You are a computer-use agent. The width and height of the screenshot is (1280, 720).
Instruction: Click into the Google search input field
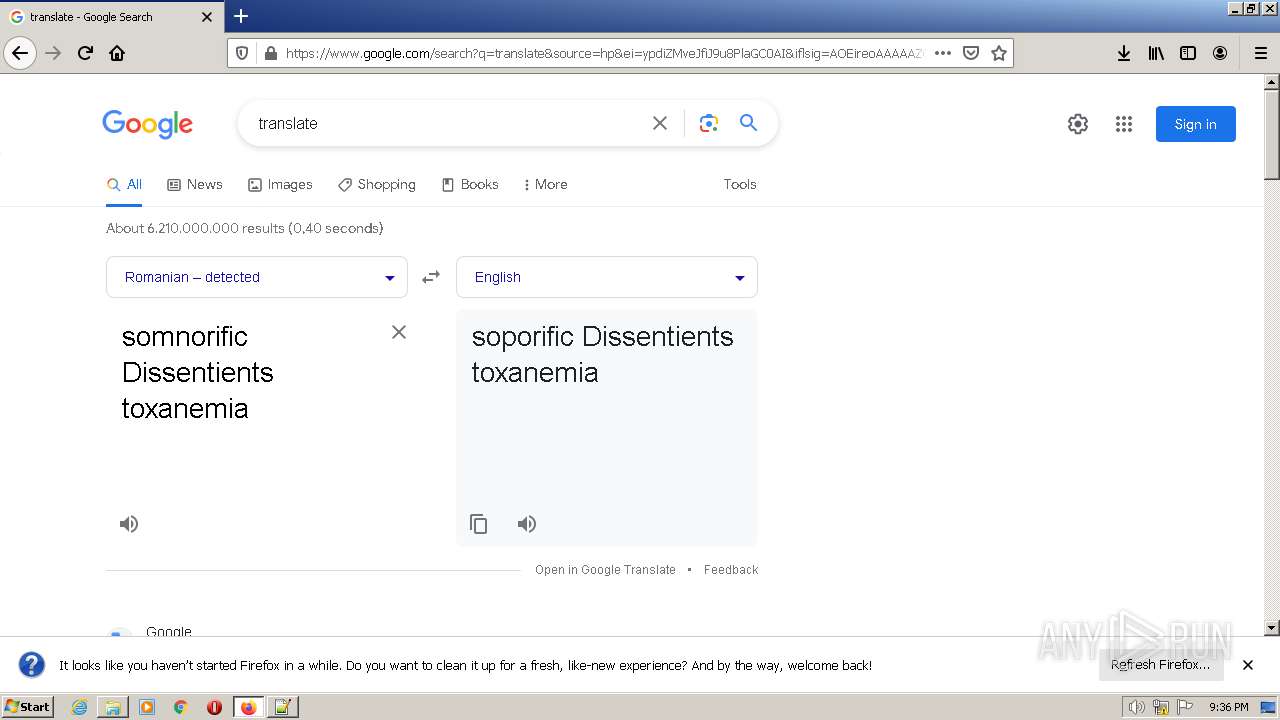(450, 123)
